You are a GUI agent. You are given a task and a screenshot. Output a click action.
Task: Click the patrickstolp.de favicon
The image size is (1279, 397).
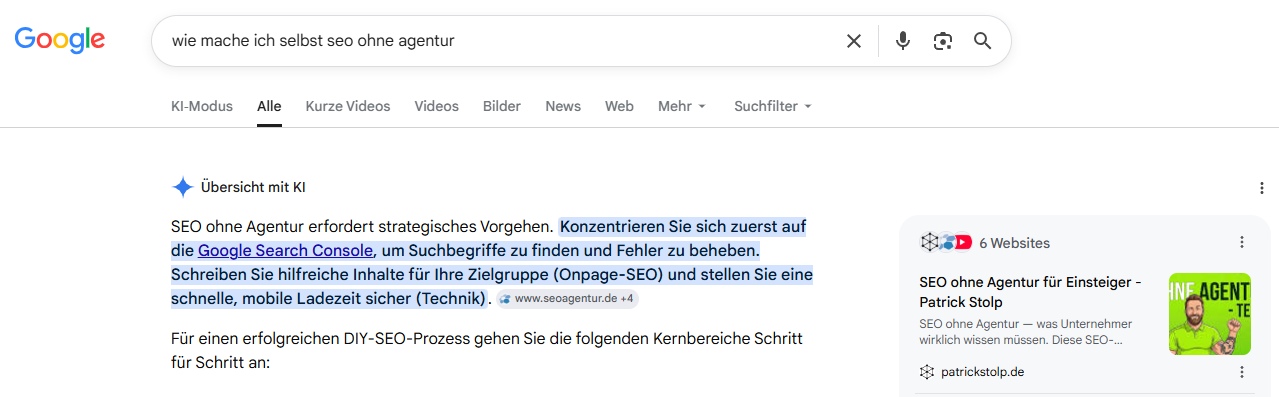(928, 372)
